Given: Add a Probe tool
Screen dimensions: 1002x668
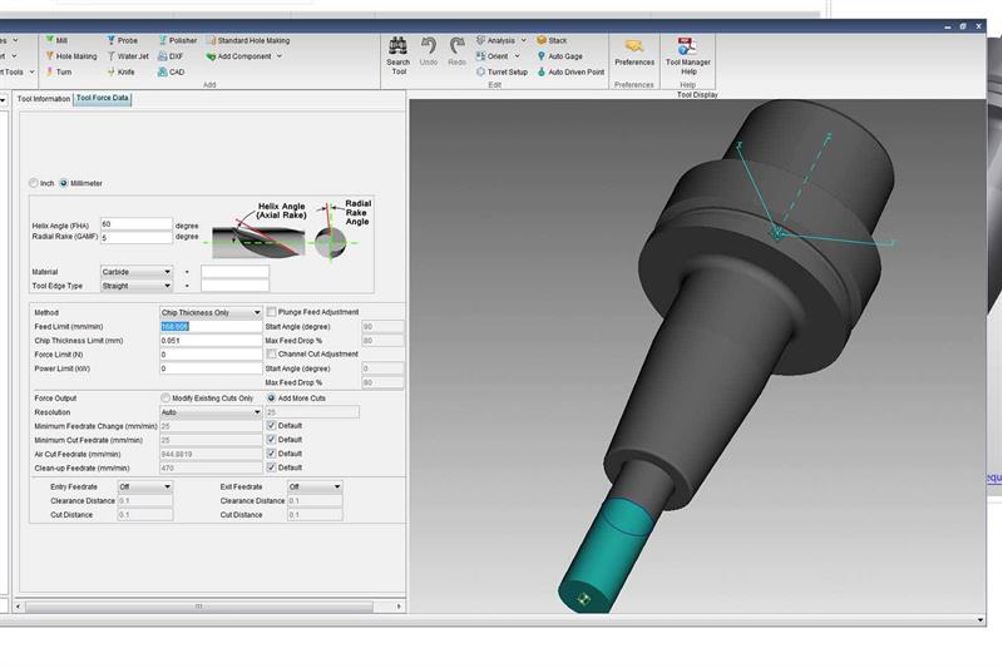Looking at the screenshot, I should (x=123, y=40).
